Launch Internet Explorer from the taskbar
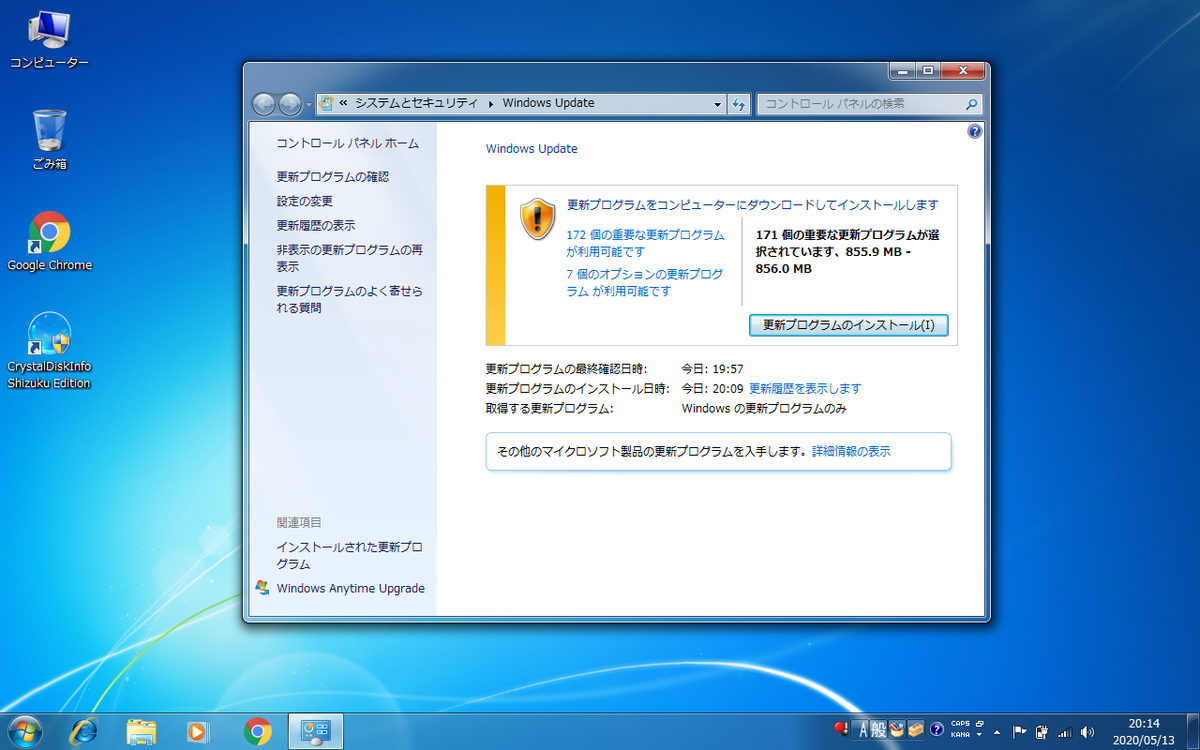 [84, 732]
